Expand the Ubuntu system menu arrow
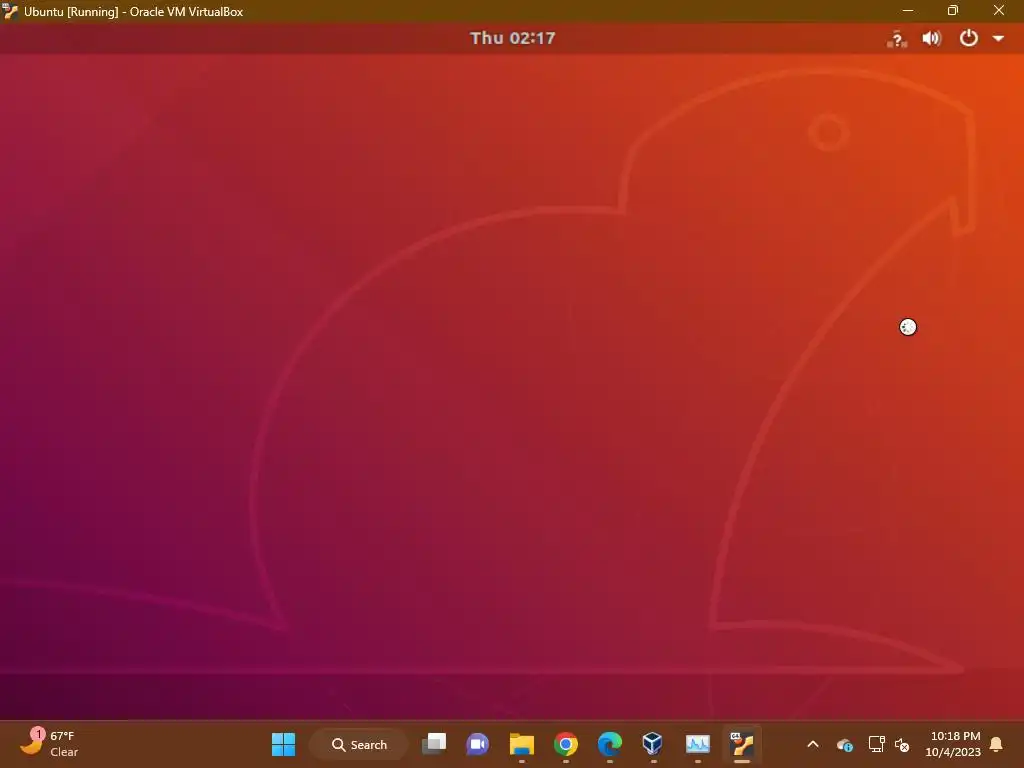1024x768 pixels. tap(998, 39)
